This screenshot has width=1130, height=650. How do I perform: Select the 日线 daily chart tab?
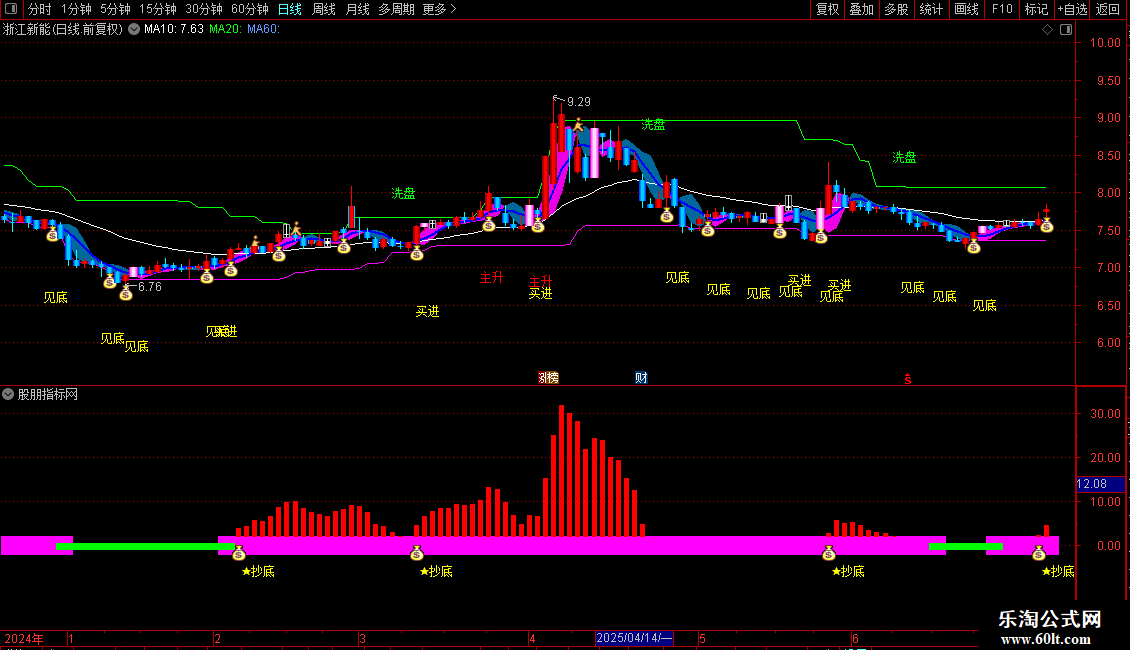click(290, 9)
